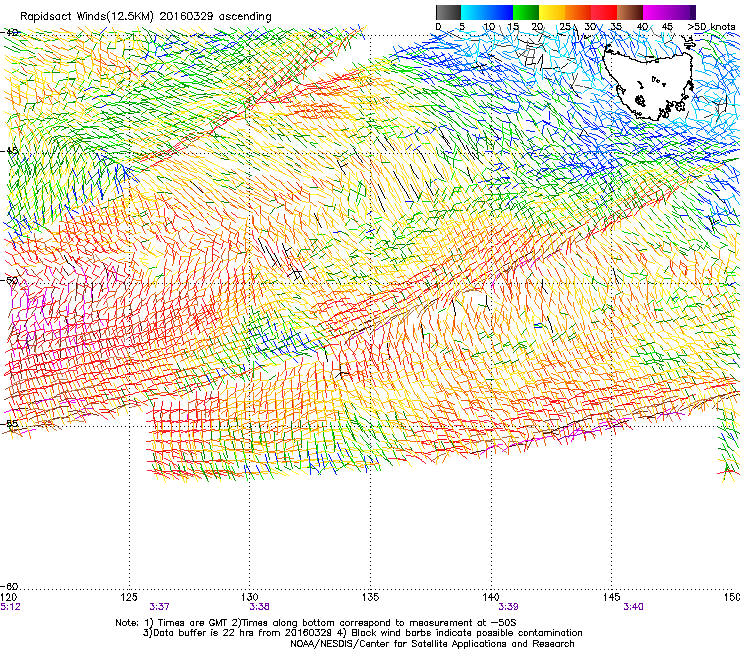Click the 3:40 pass time label
The image size is (740, 650).
tap(633, 607)
